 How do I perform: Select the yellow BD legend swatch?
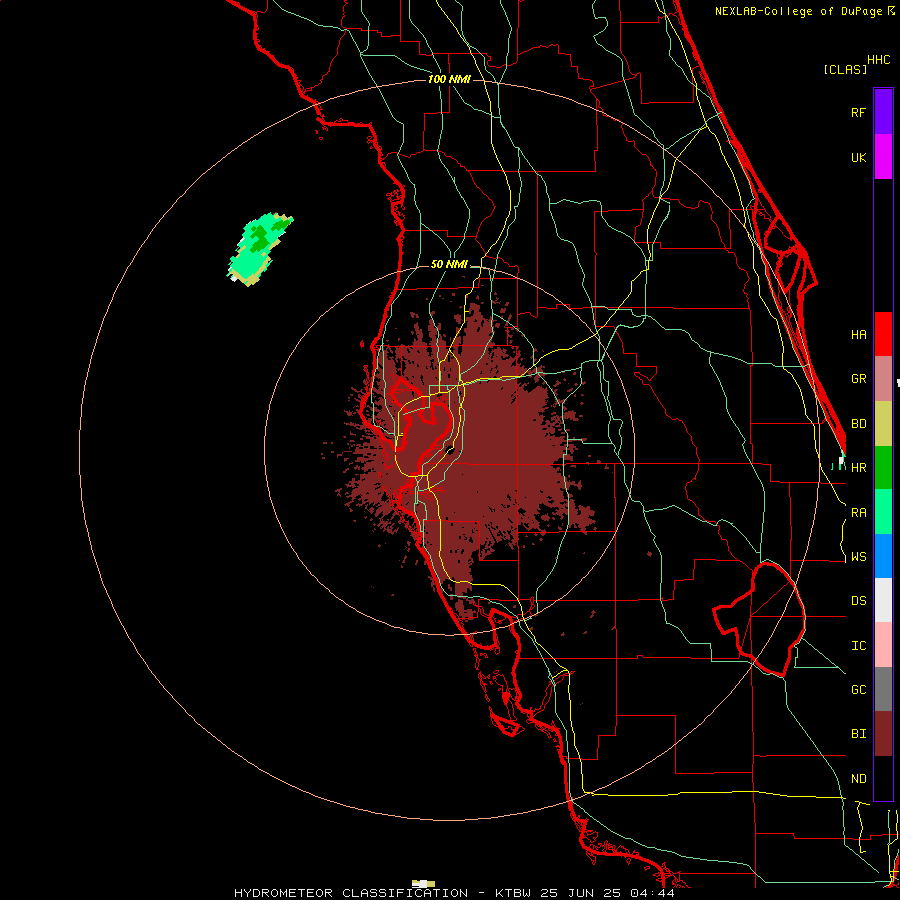point(883,424)
